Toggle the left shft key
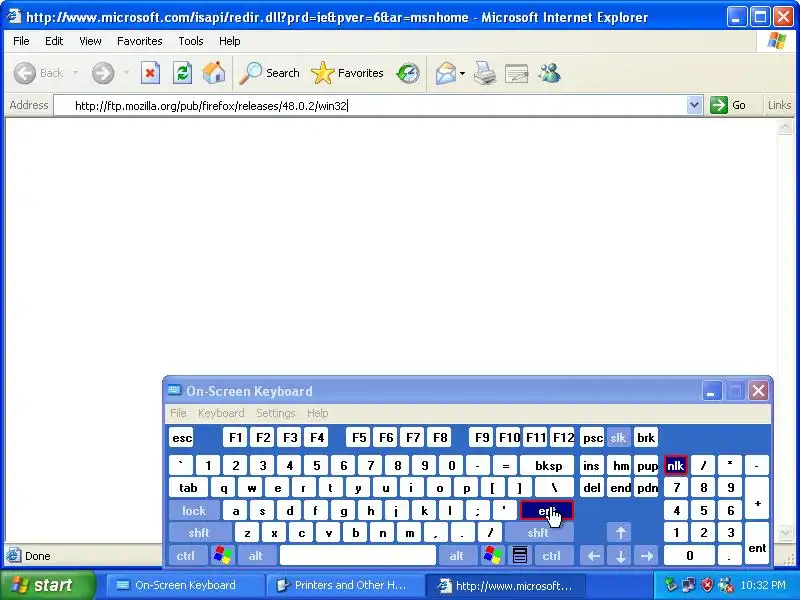Viewport: 800px width, 600px height. point(199,533)
